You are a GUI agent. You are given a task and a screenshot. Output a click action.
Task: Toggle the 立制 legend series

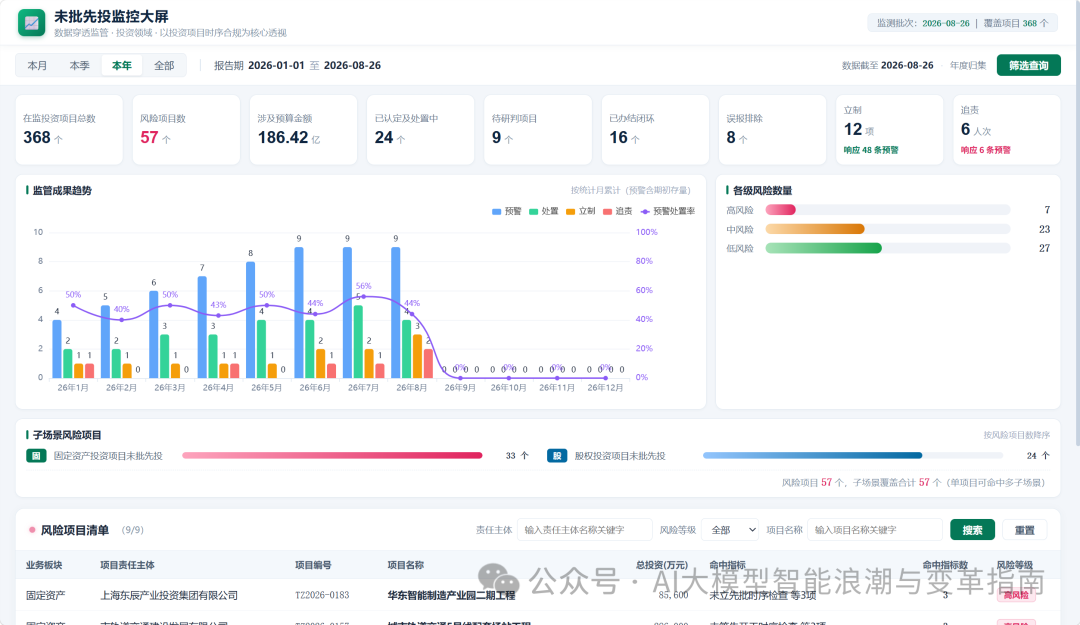click(x=581, y=211)
